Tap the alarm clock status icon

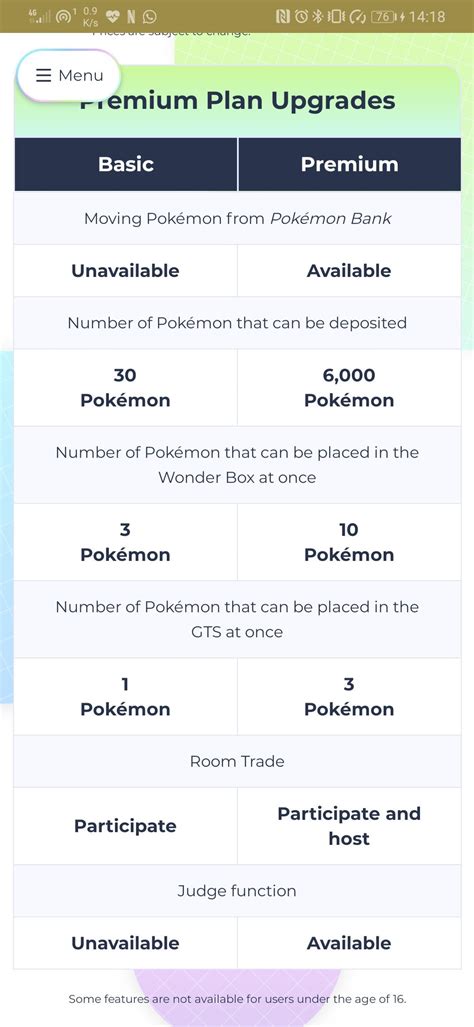(301, 17)
